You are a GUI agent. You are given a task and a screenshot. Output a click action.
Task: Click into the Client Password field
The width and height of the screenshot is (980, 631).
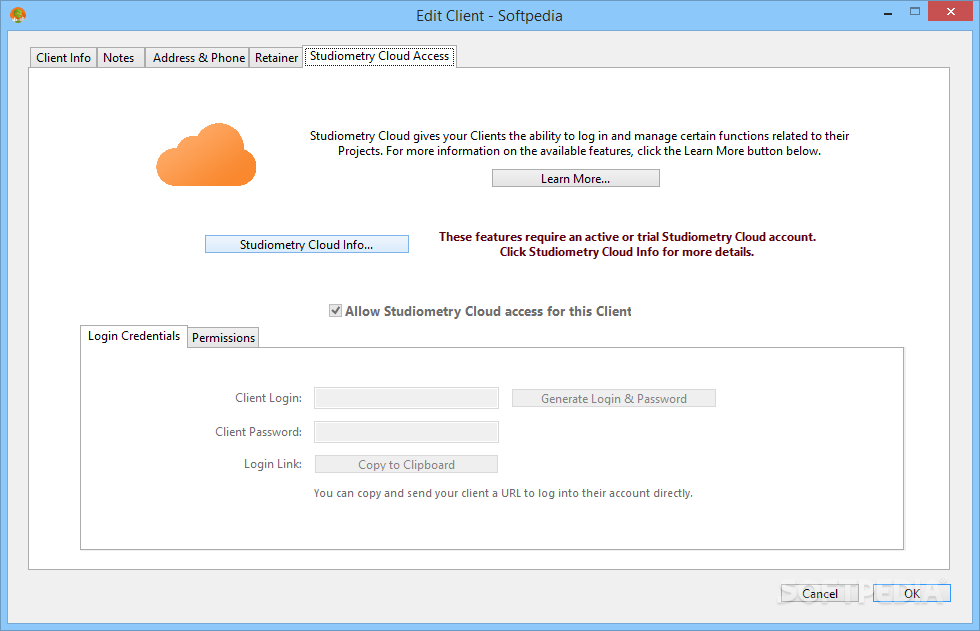(406, 432)
